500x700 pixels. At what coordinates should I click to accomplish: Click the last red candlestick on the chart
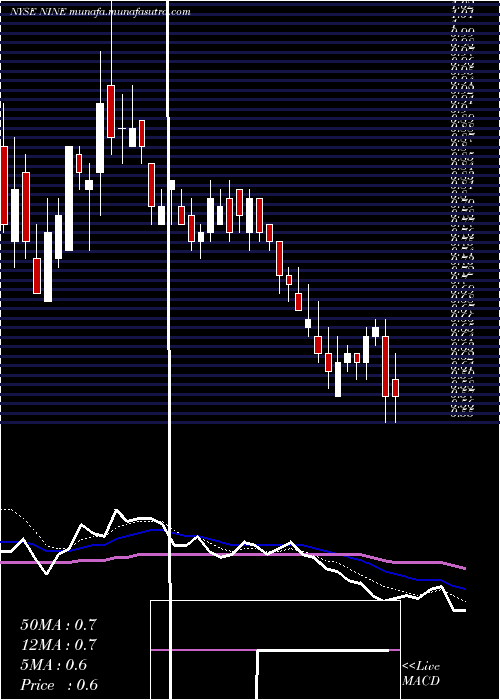(395, 388)
